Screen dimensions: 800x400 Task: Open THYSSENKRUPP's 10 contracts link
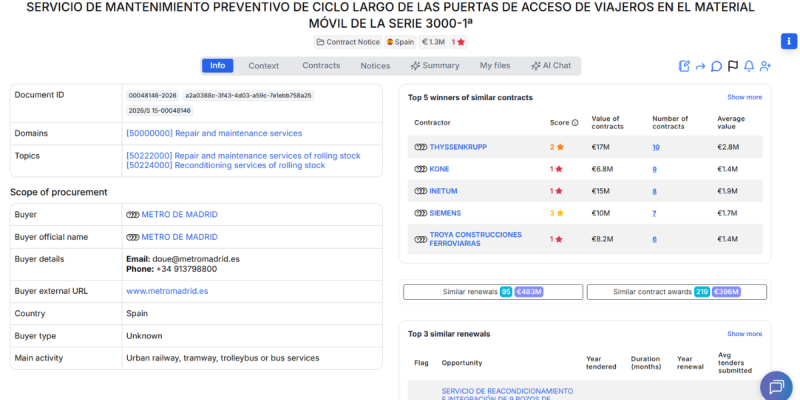click(x=656, y=147)
